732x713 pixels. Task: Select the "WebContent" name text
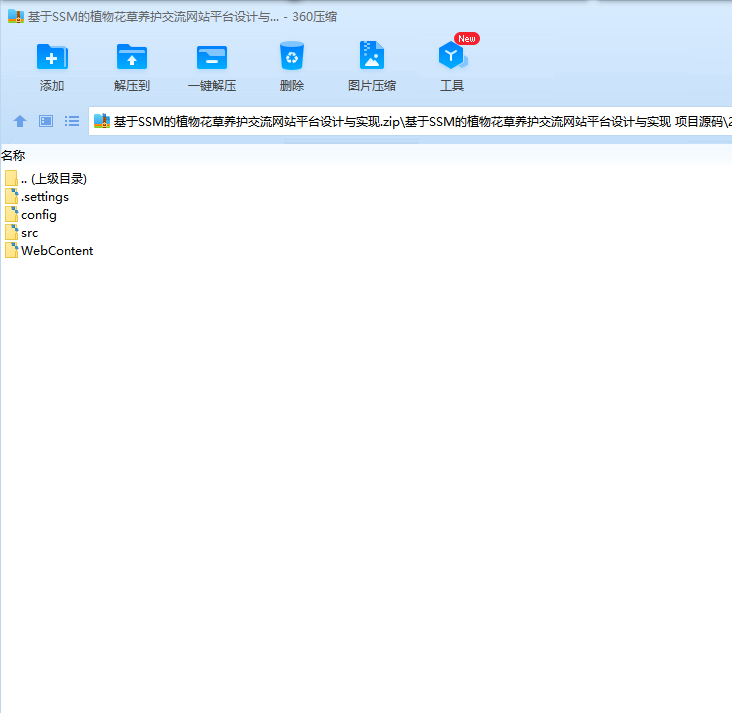tap(57, 251)
